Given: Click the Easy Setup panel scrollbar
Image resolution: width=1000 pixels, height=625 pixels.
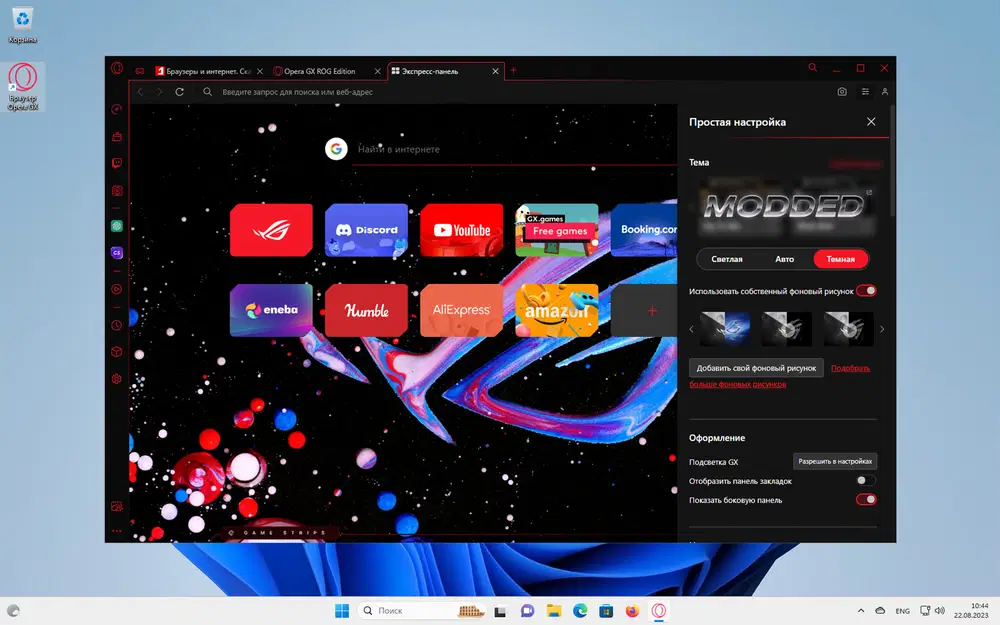Looking at the screenshot, I should coord(892,163).
